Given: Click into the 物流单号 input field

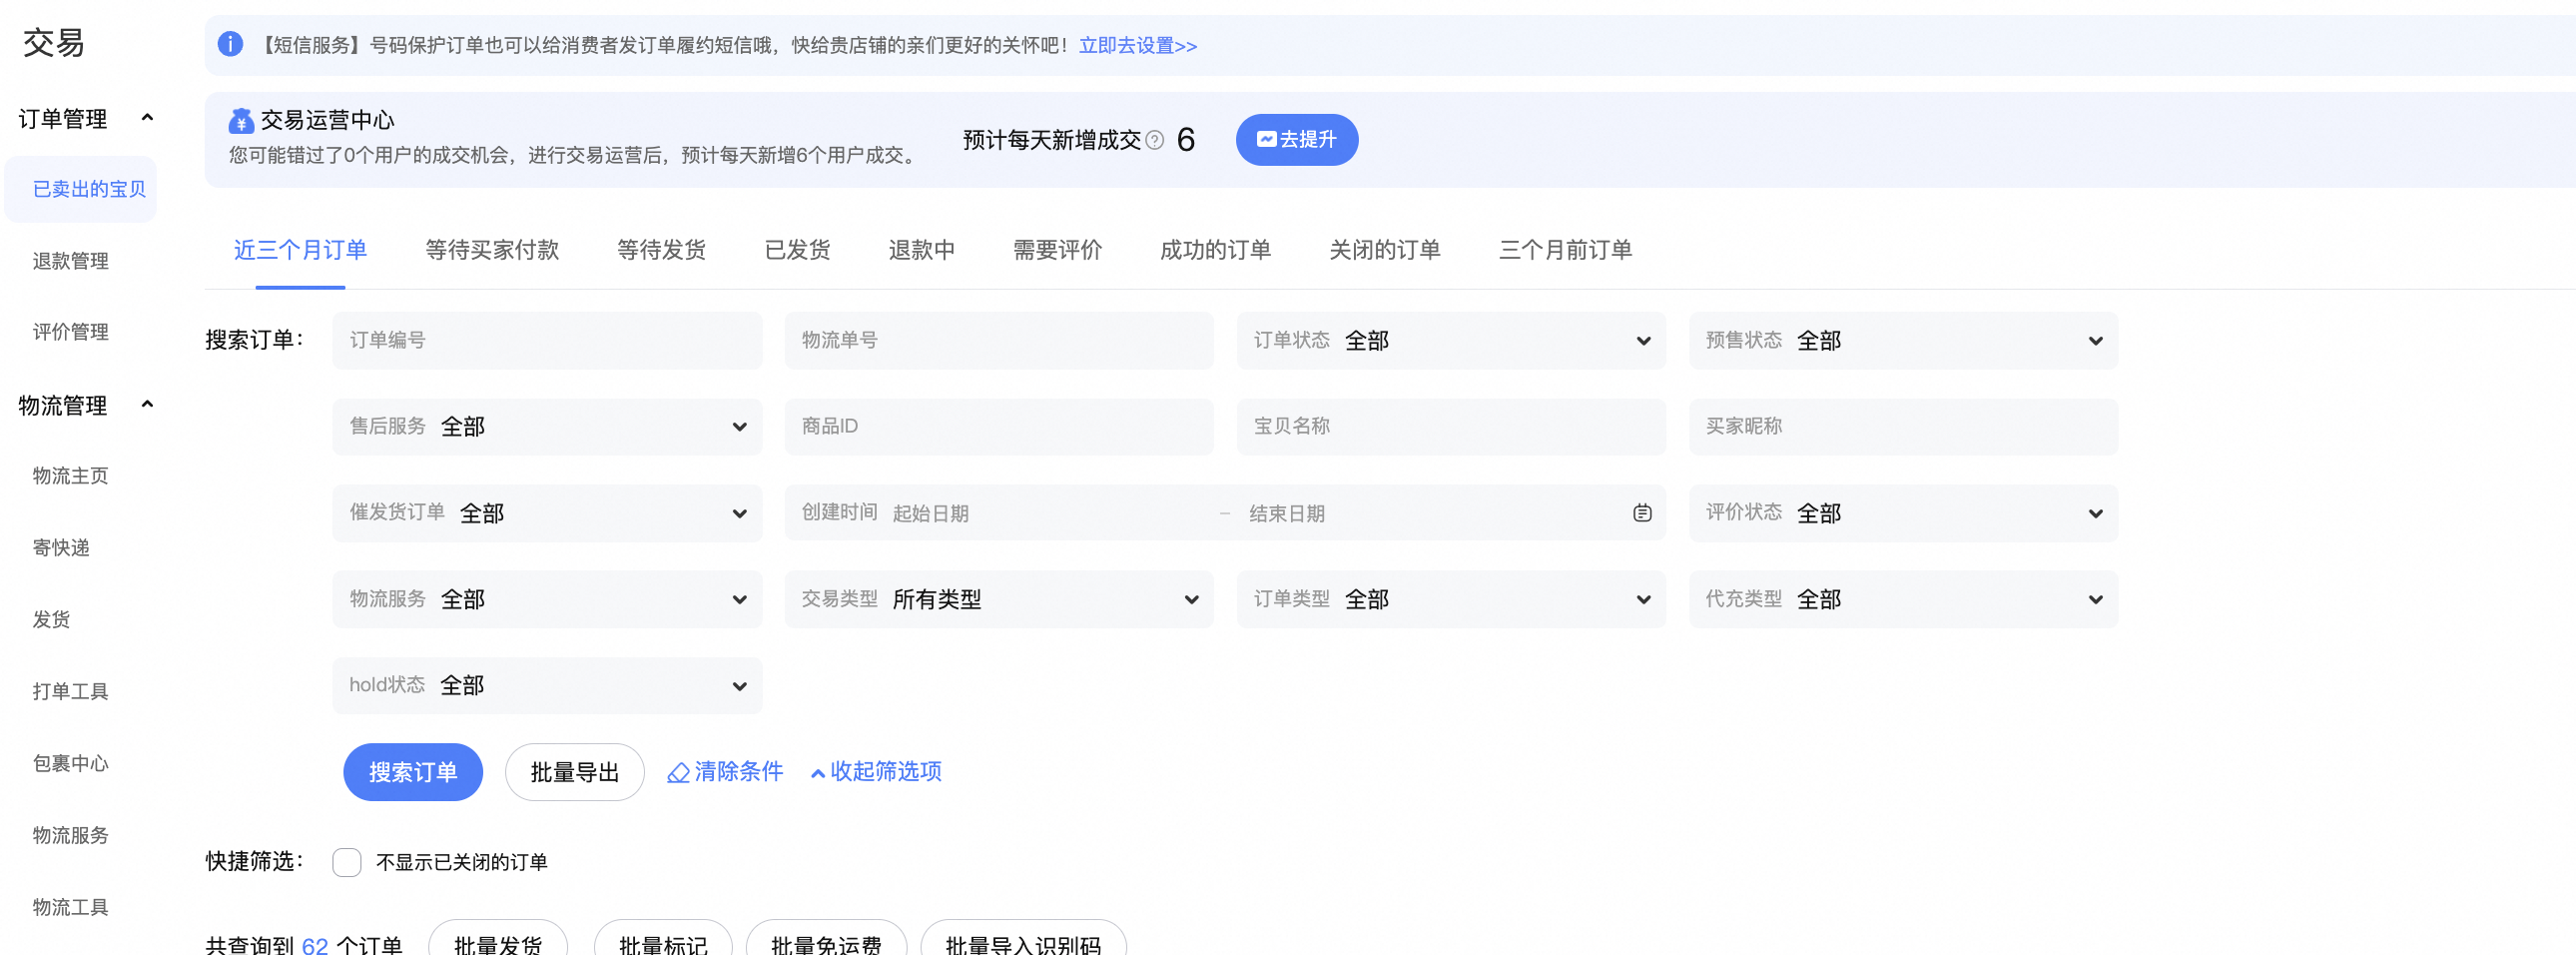Looking at the screenshot, I should click(999, 341).
